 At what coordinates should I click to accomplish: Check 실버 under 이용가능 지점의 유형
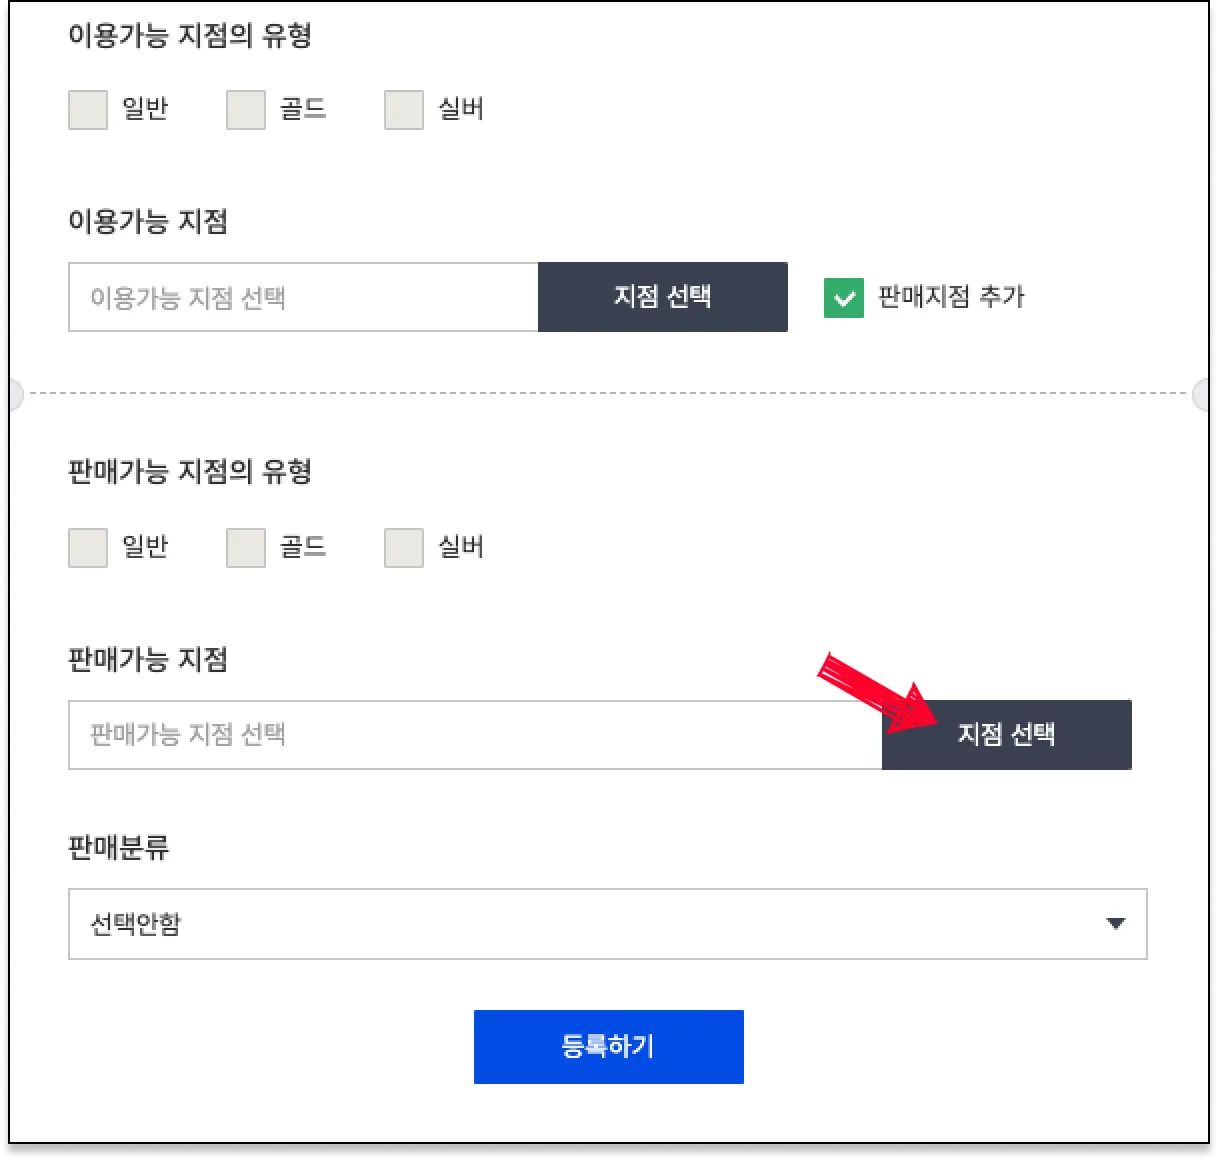tap(404, 110)
